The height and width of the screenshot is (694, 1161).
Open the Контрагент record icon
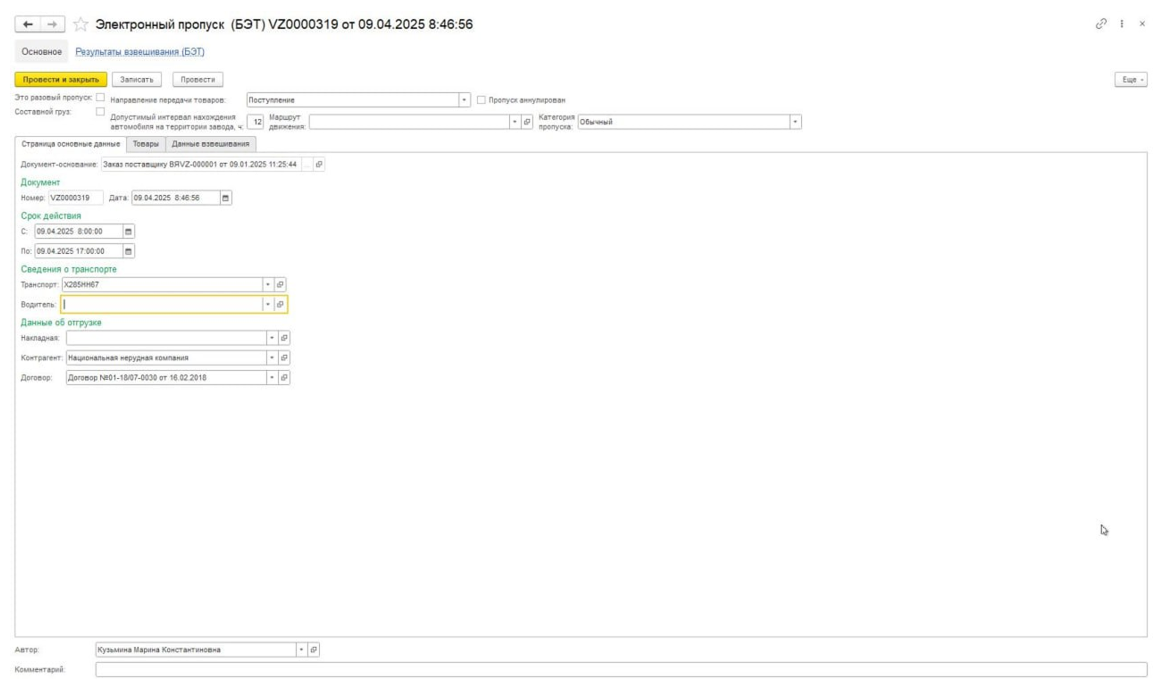(284, 358)
